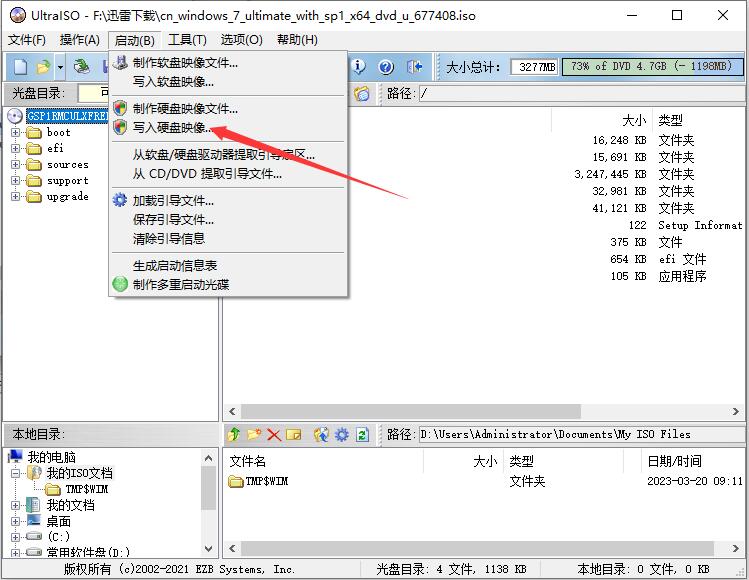Click the add-to-image icon in local toolbar

click(x=321, y=434)
